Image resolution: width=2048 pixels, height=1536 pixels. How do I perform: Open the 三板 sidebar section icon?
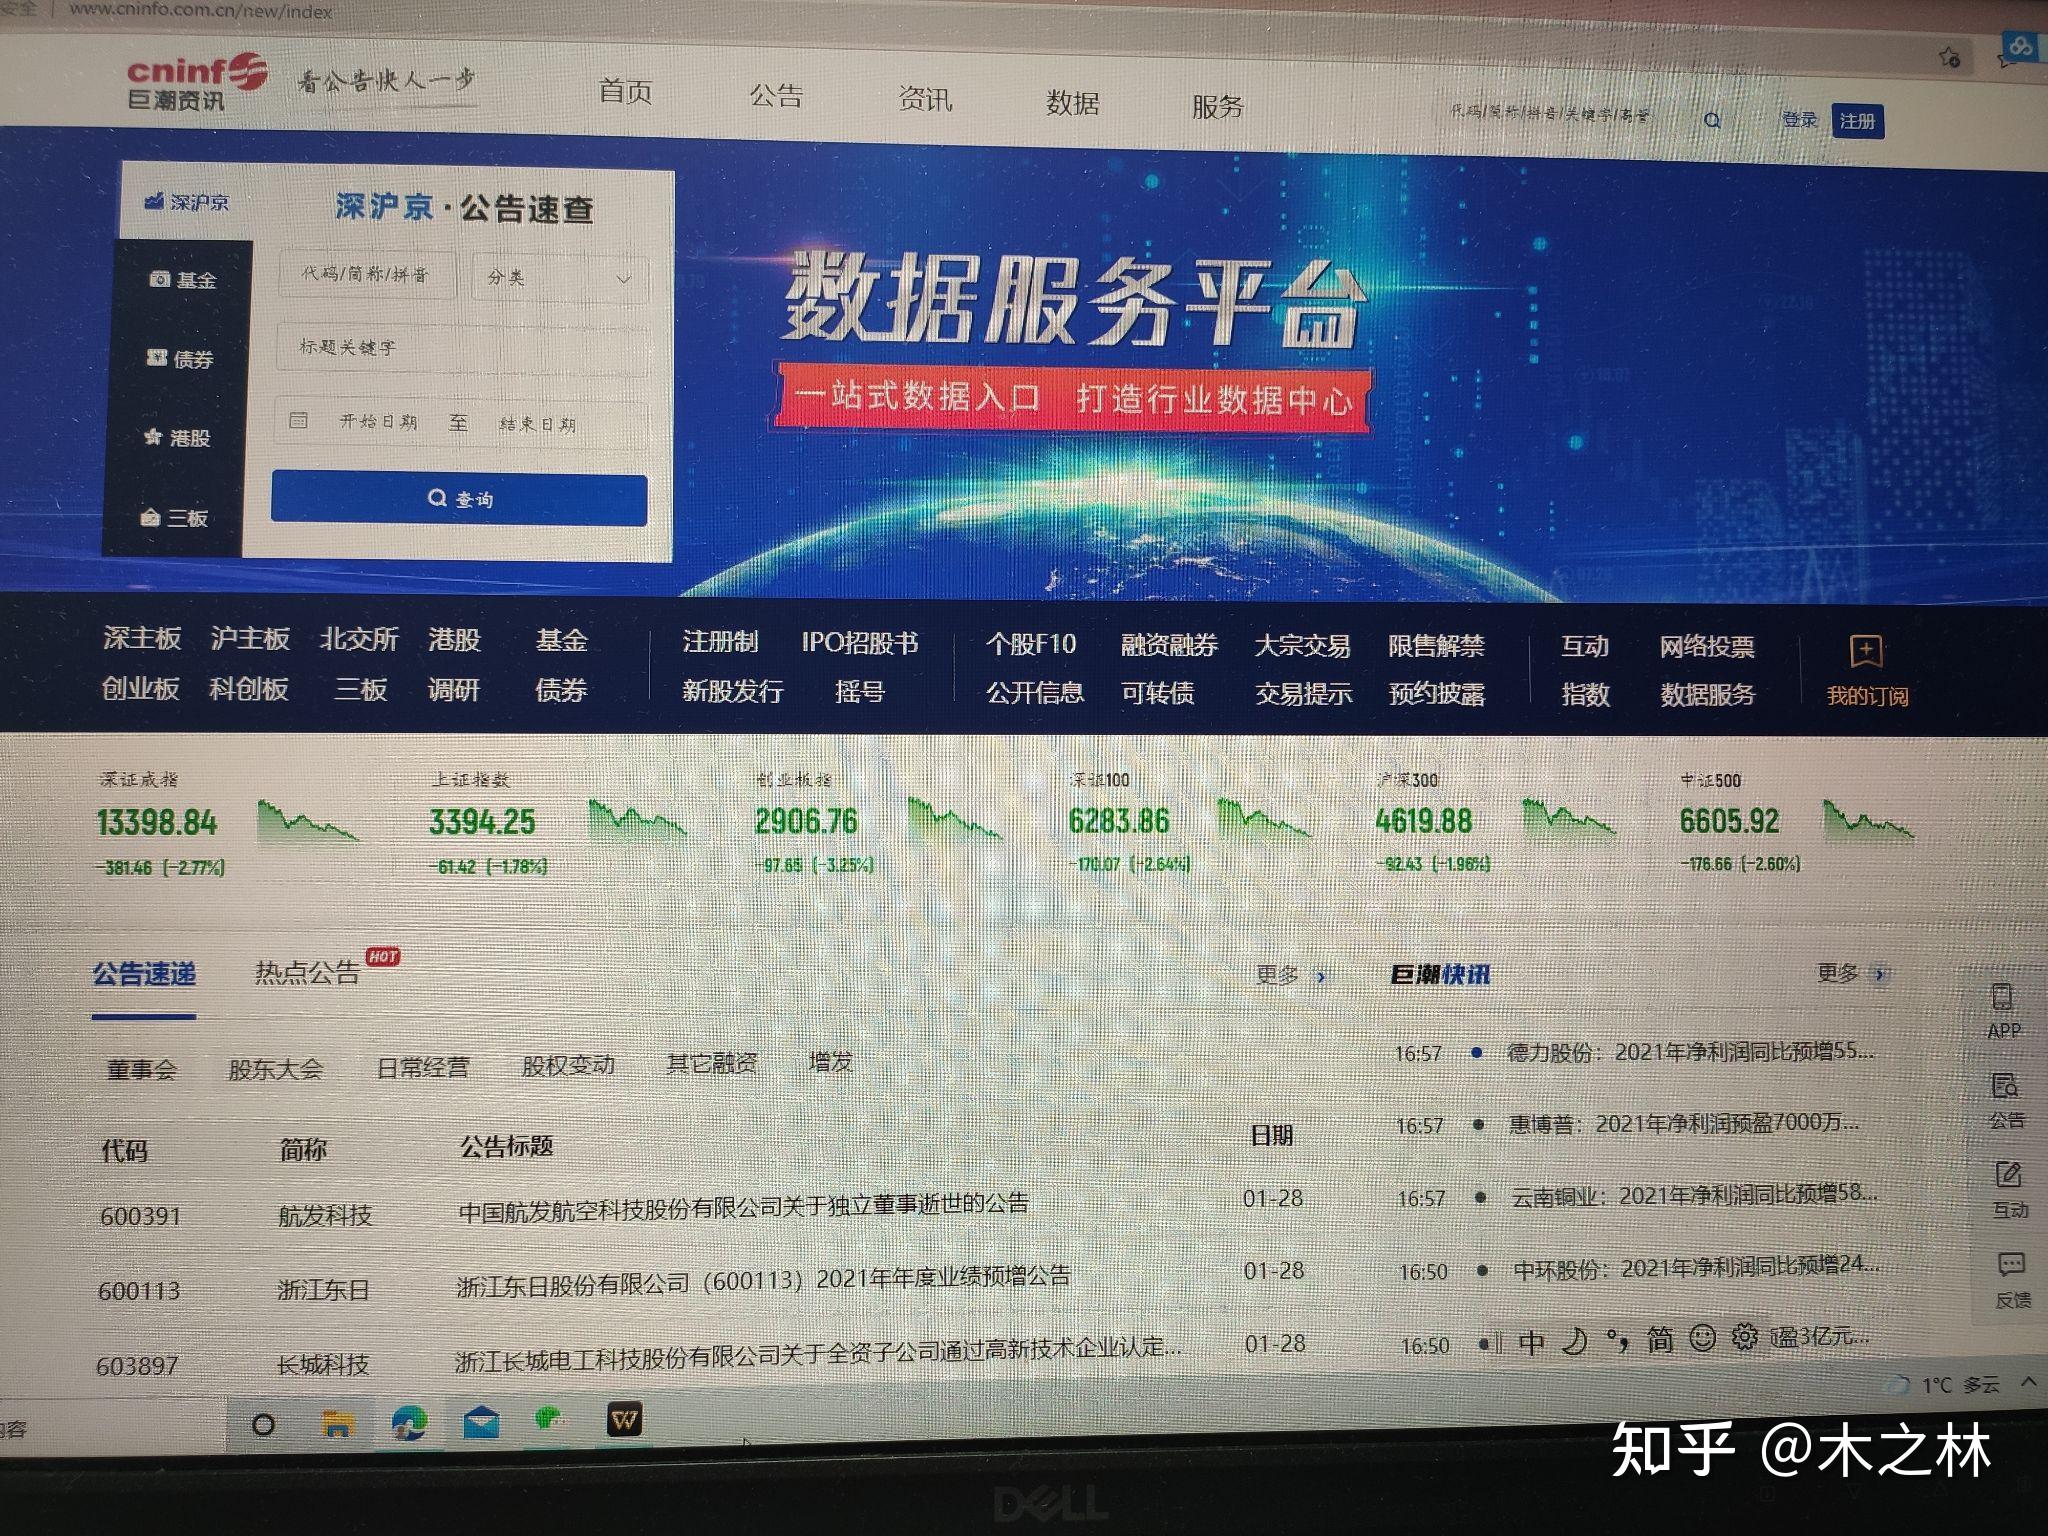point(152,518)
